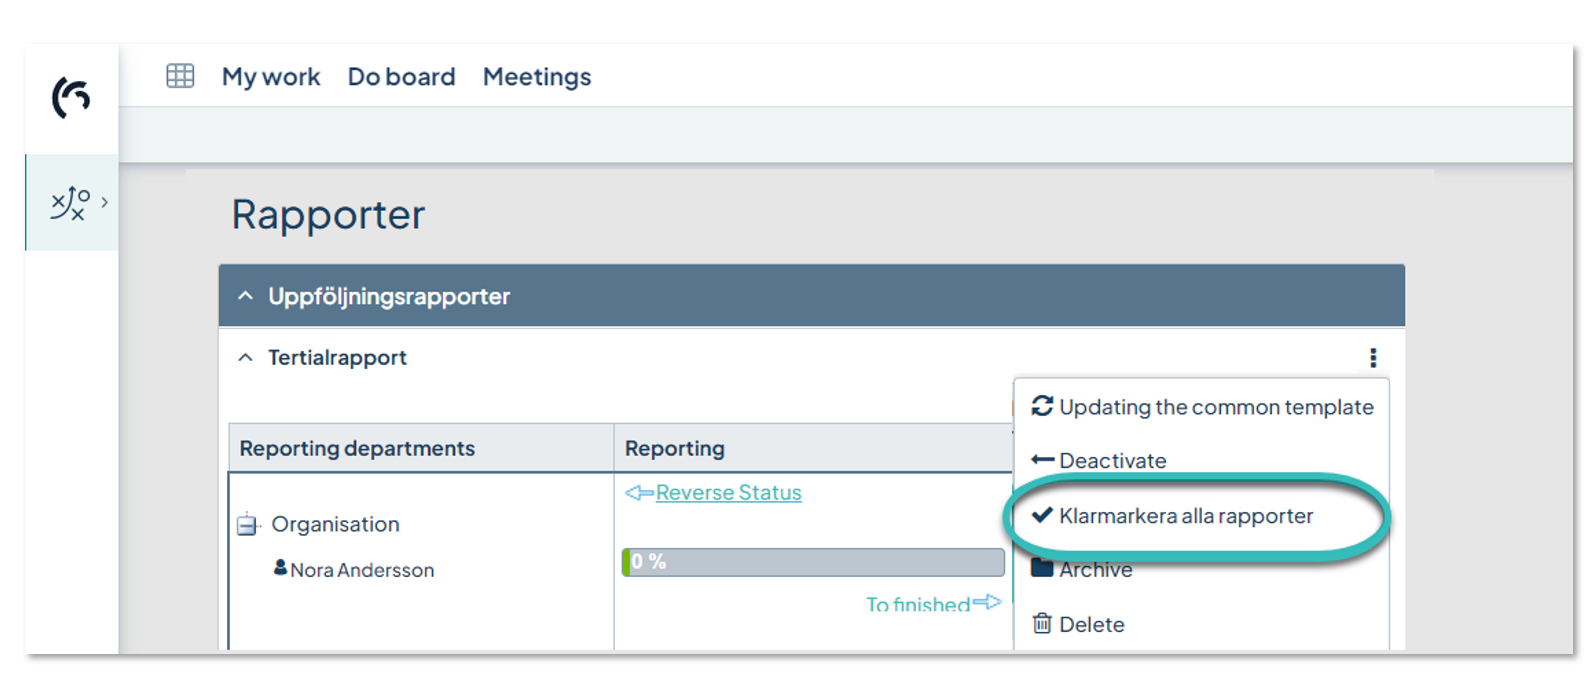The image size is (1592, 680).
Task: Open the strategy planning sidebar icon
Action: point(69,203)
